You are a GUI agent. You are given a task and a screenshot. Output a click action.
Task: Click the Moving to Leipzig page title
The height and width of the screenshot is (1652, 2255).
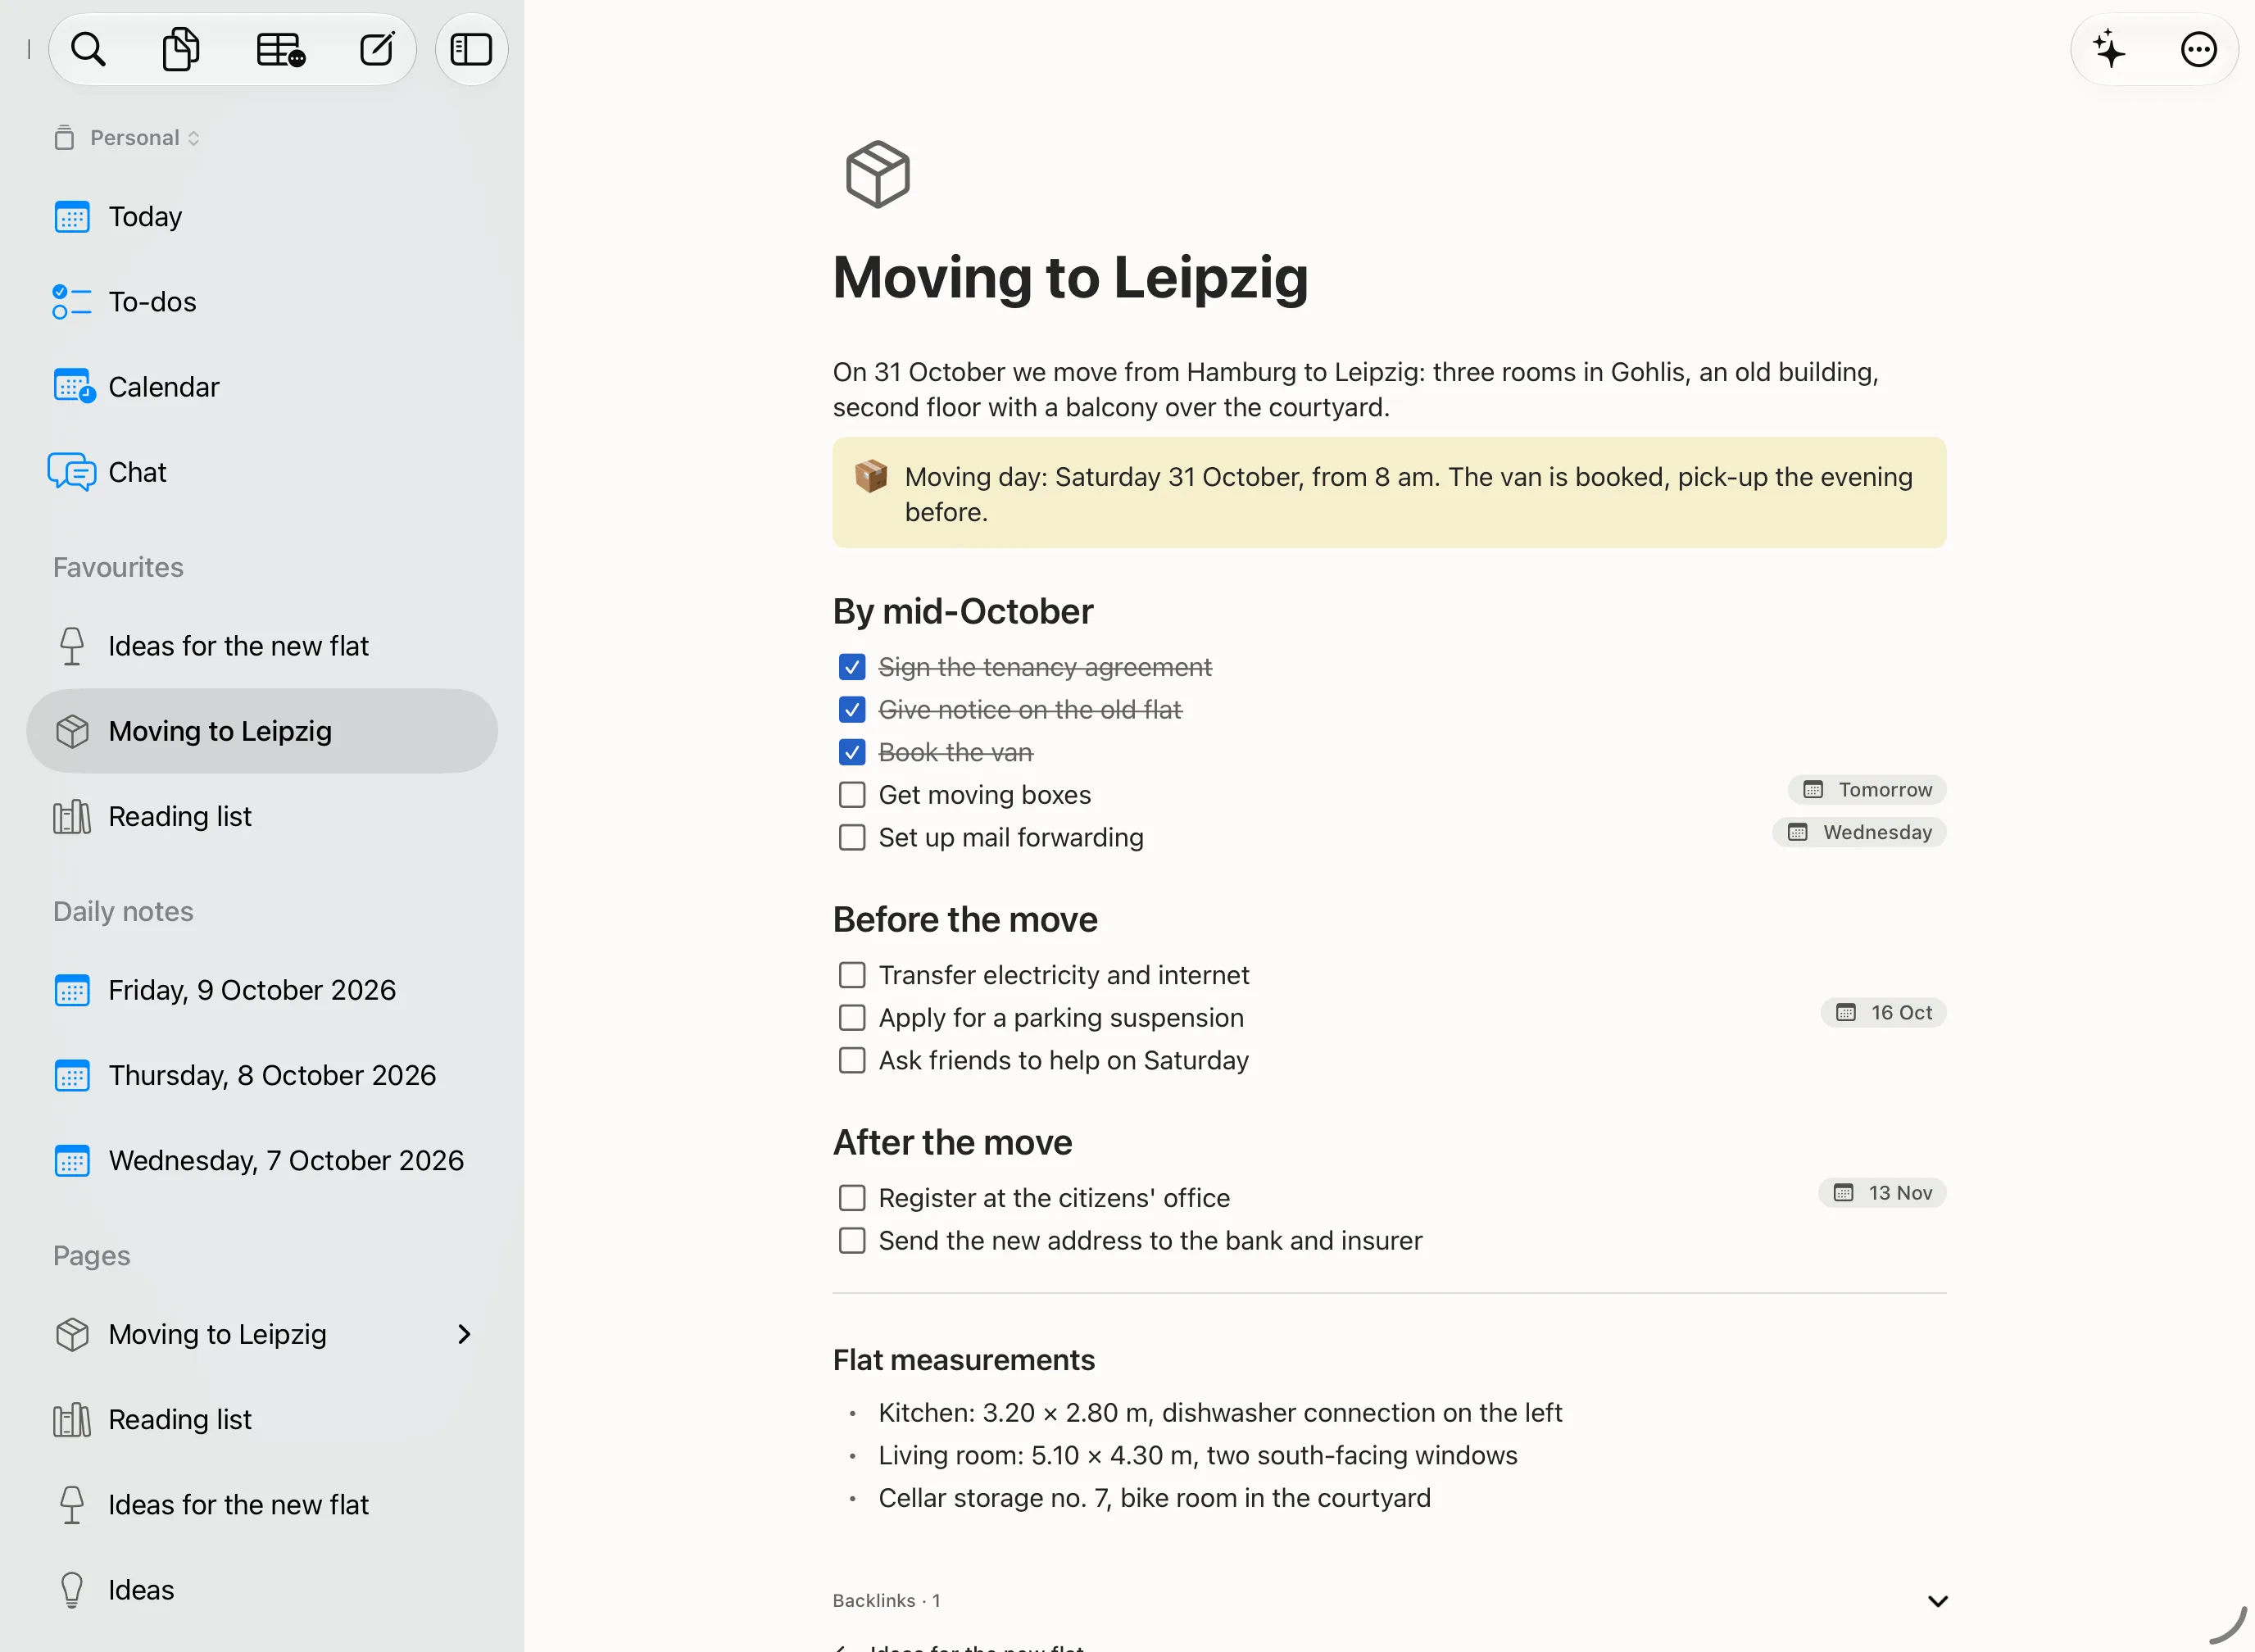(x=1070, y=277)
